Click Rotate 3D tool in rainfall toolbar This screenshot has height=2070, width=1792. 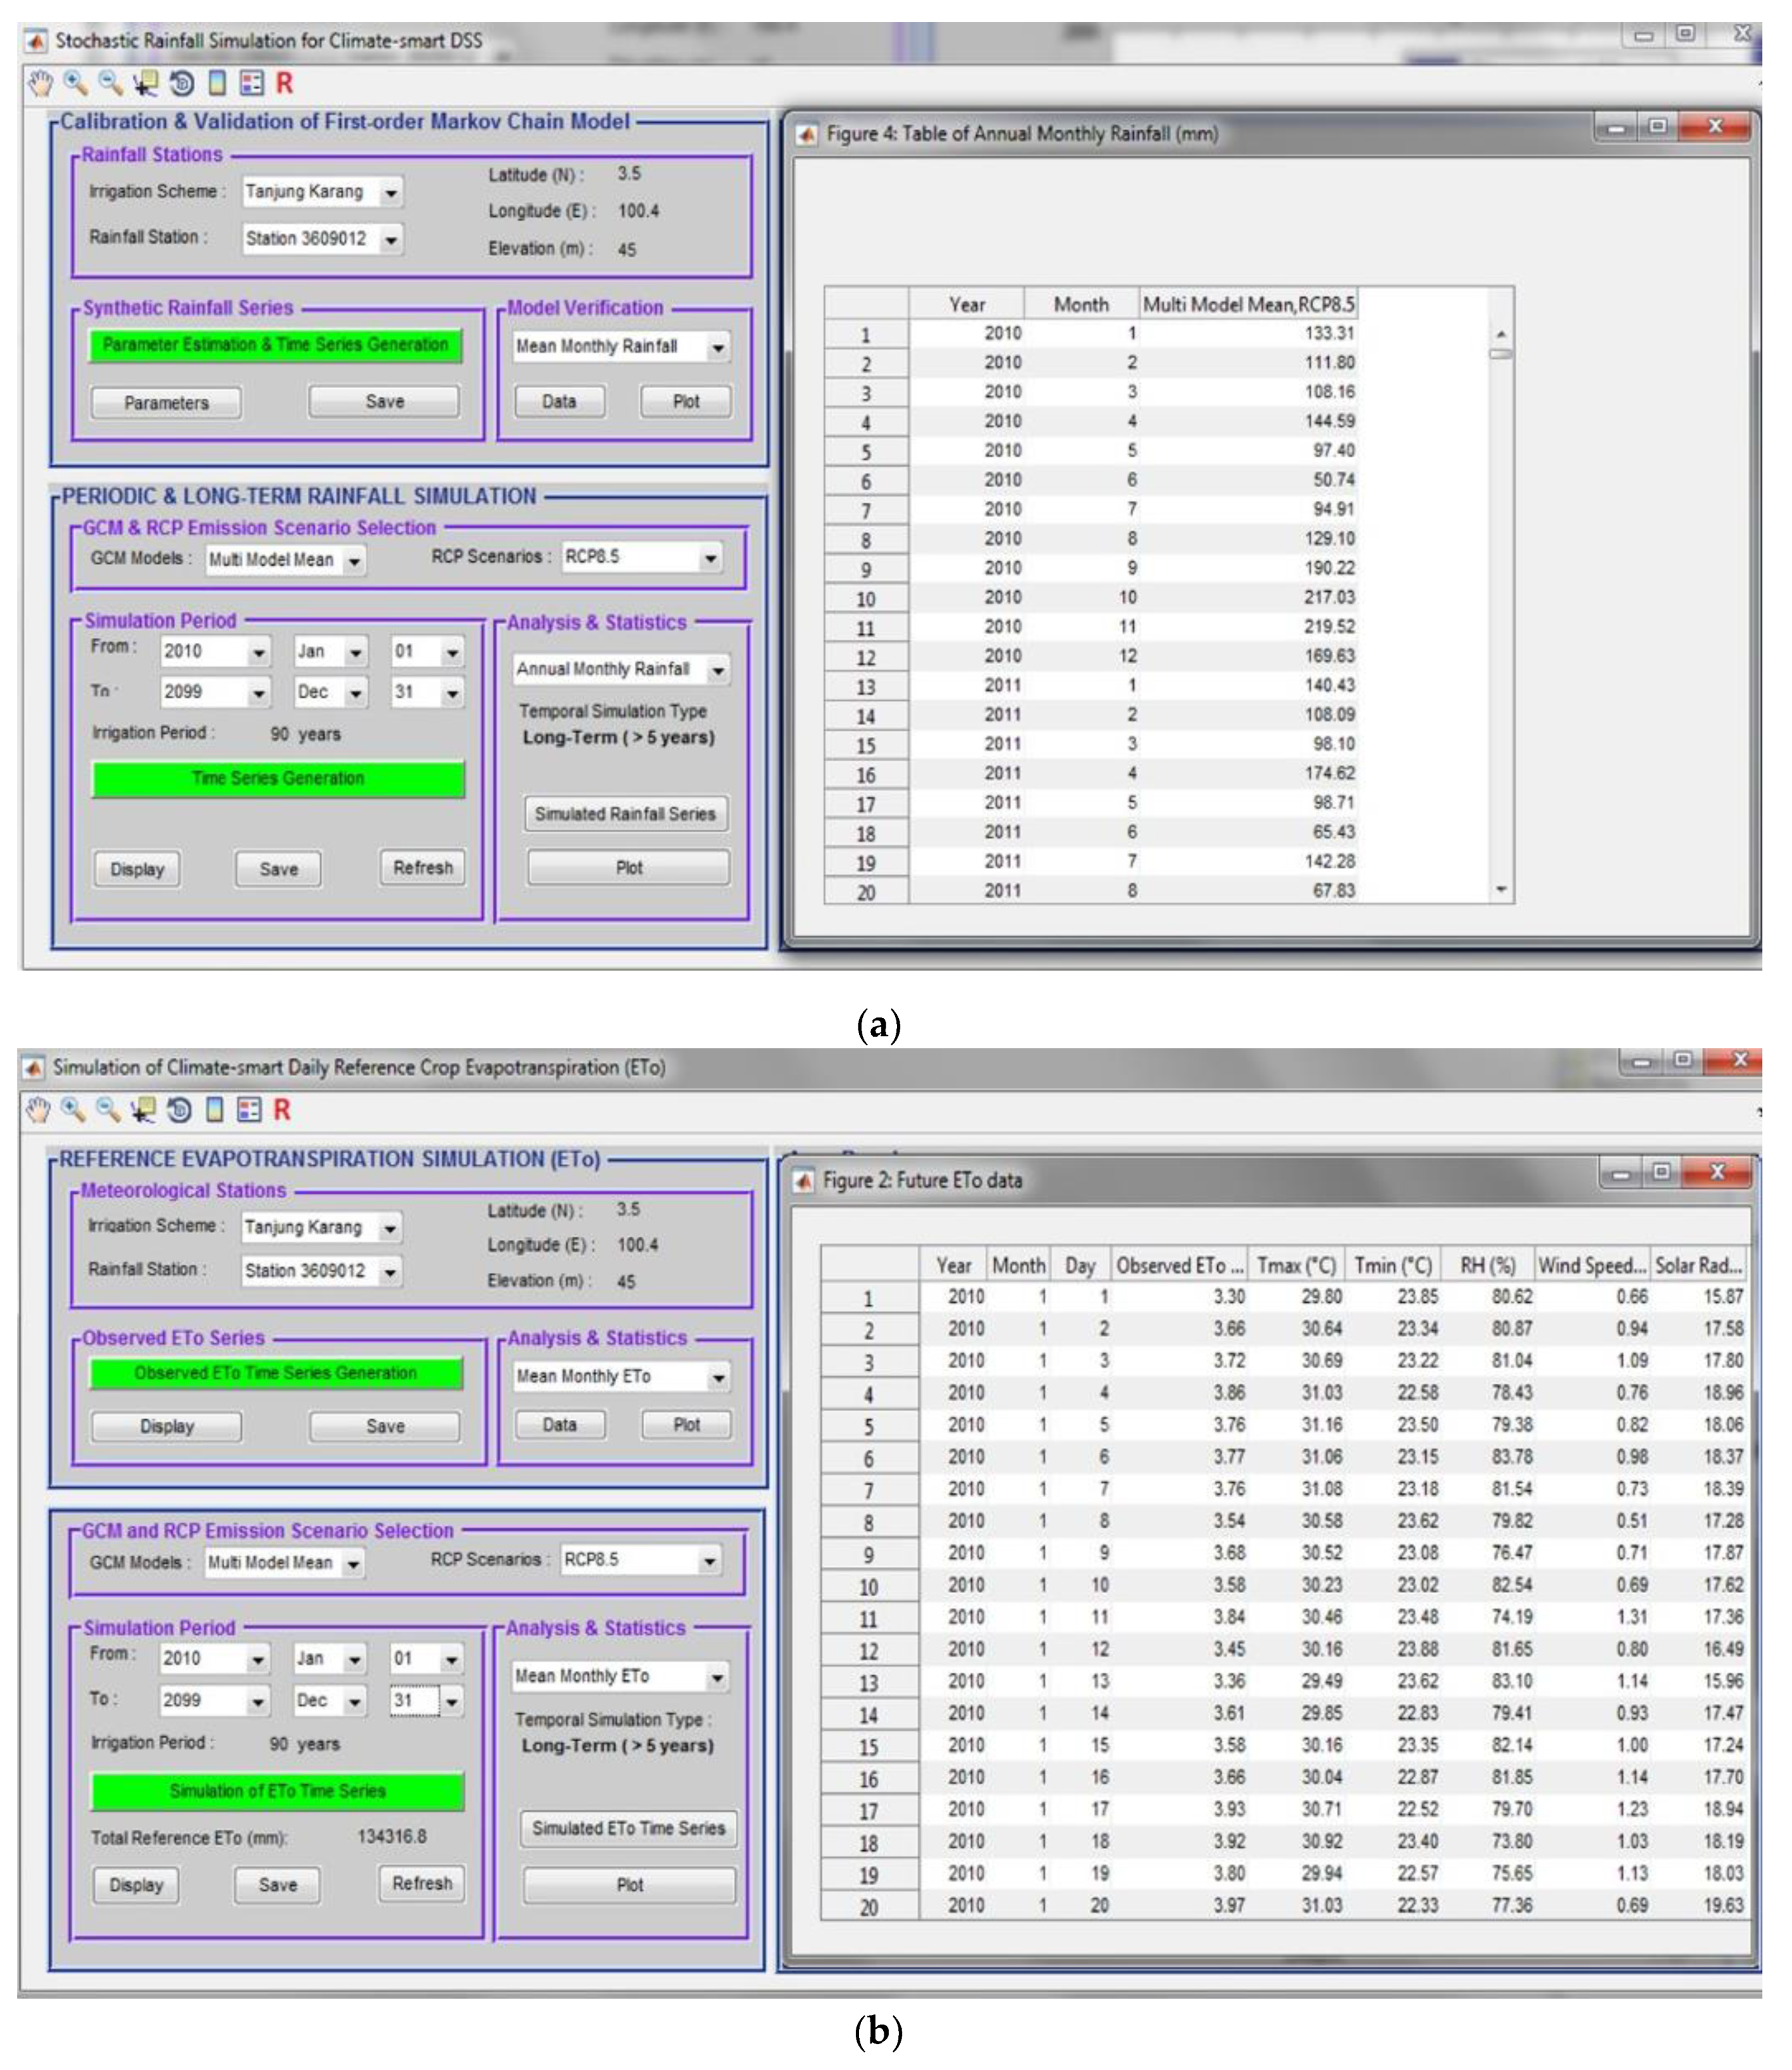pyautogui.click(x=182, y=83)
